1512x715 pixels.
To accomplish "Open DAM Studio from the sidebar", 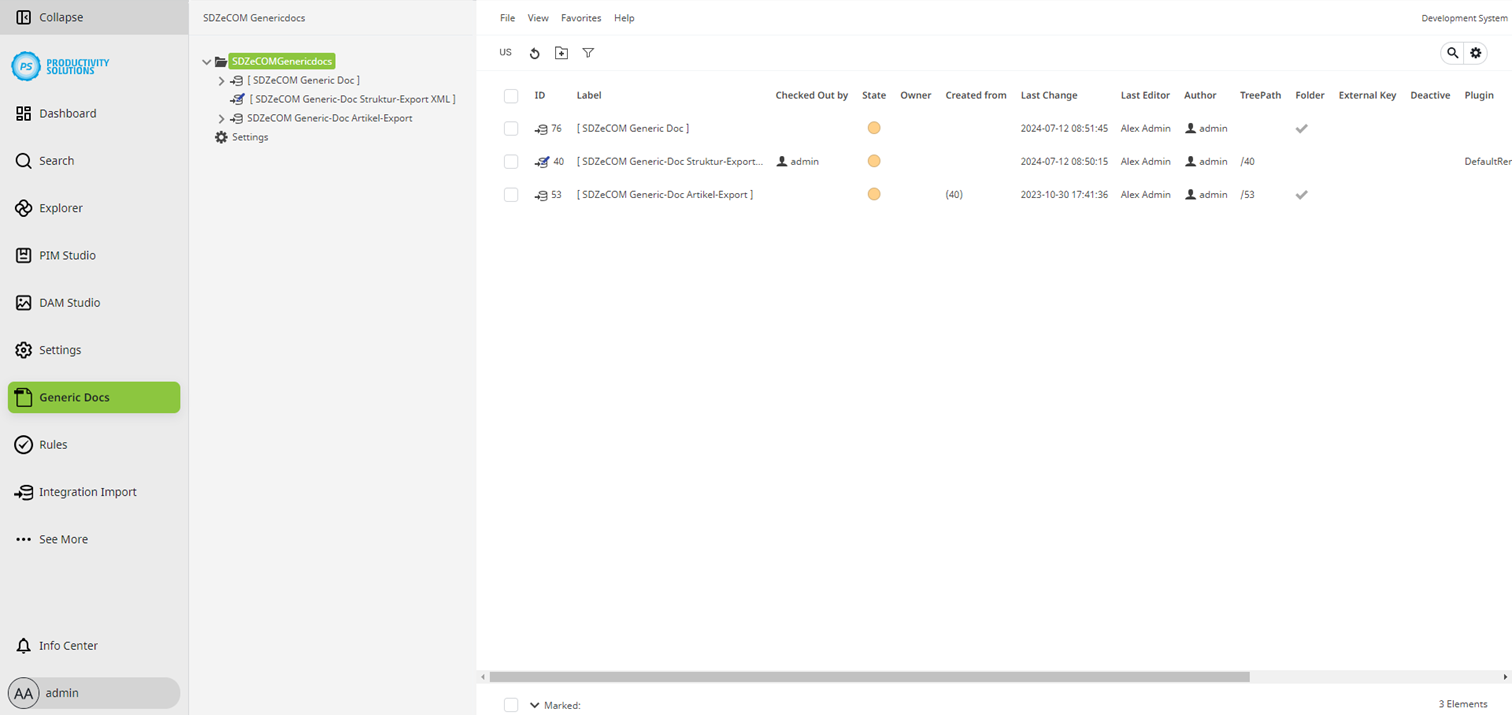I will tap(69, 302).
